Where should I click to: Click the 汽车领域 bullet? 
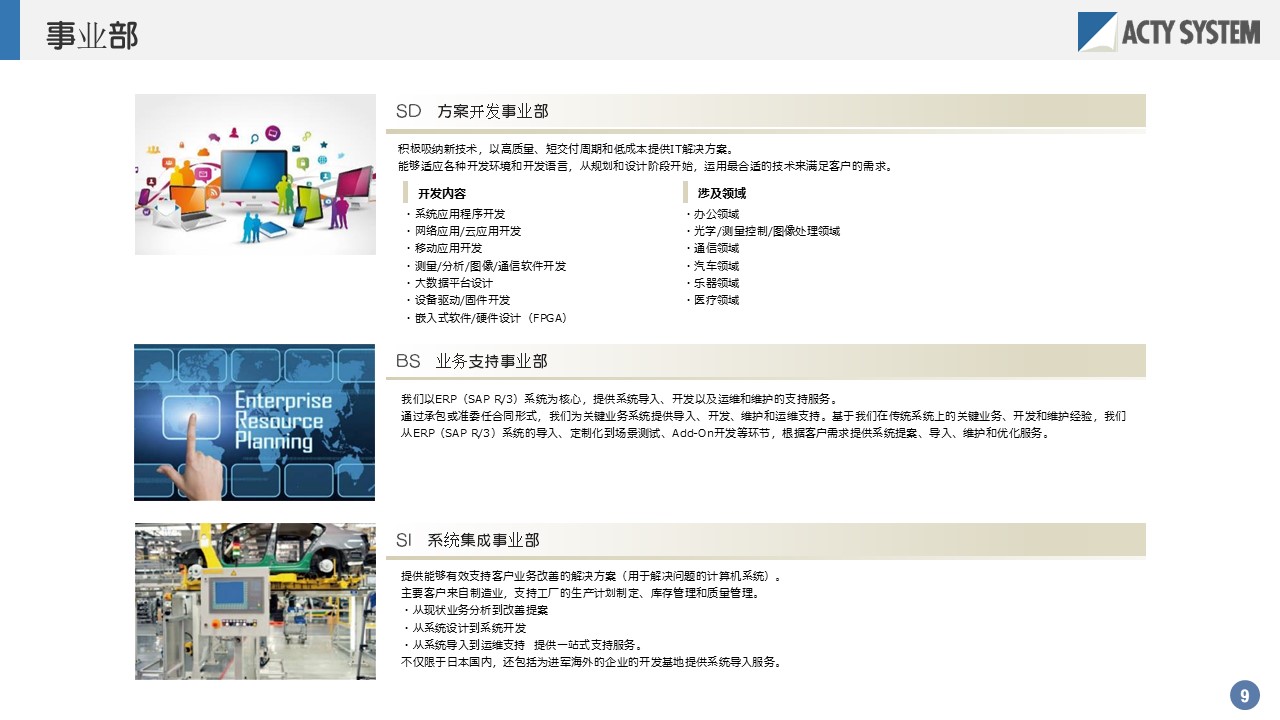click(x=712, y=266)
